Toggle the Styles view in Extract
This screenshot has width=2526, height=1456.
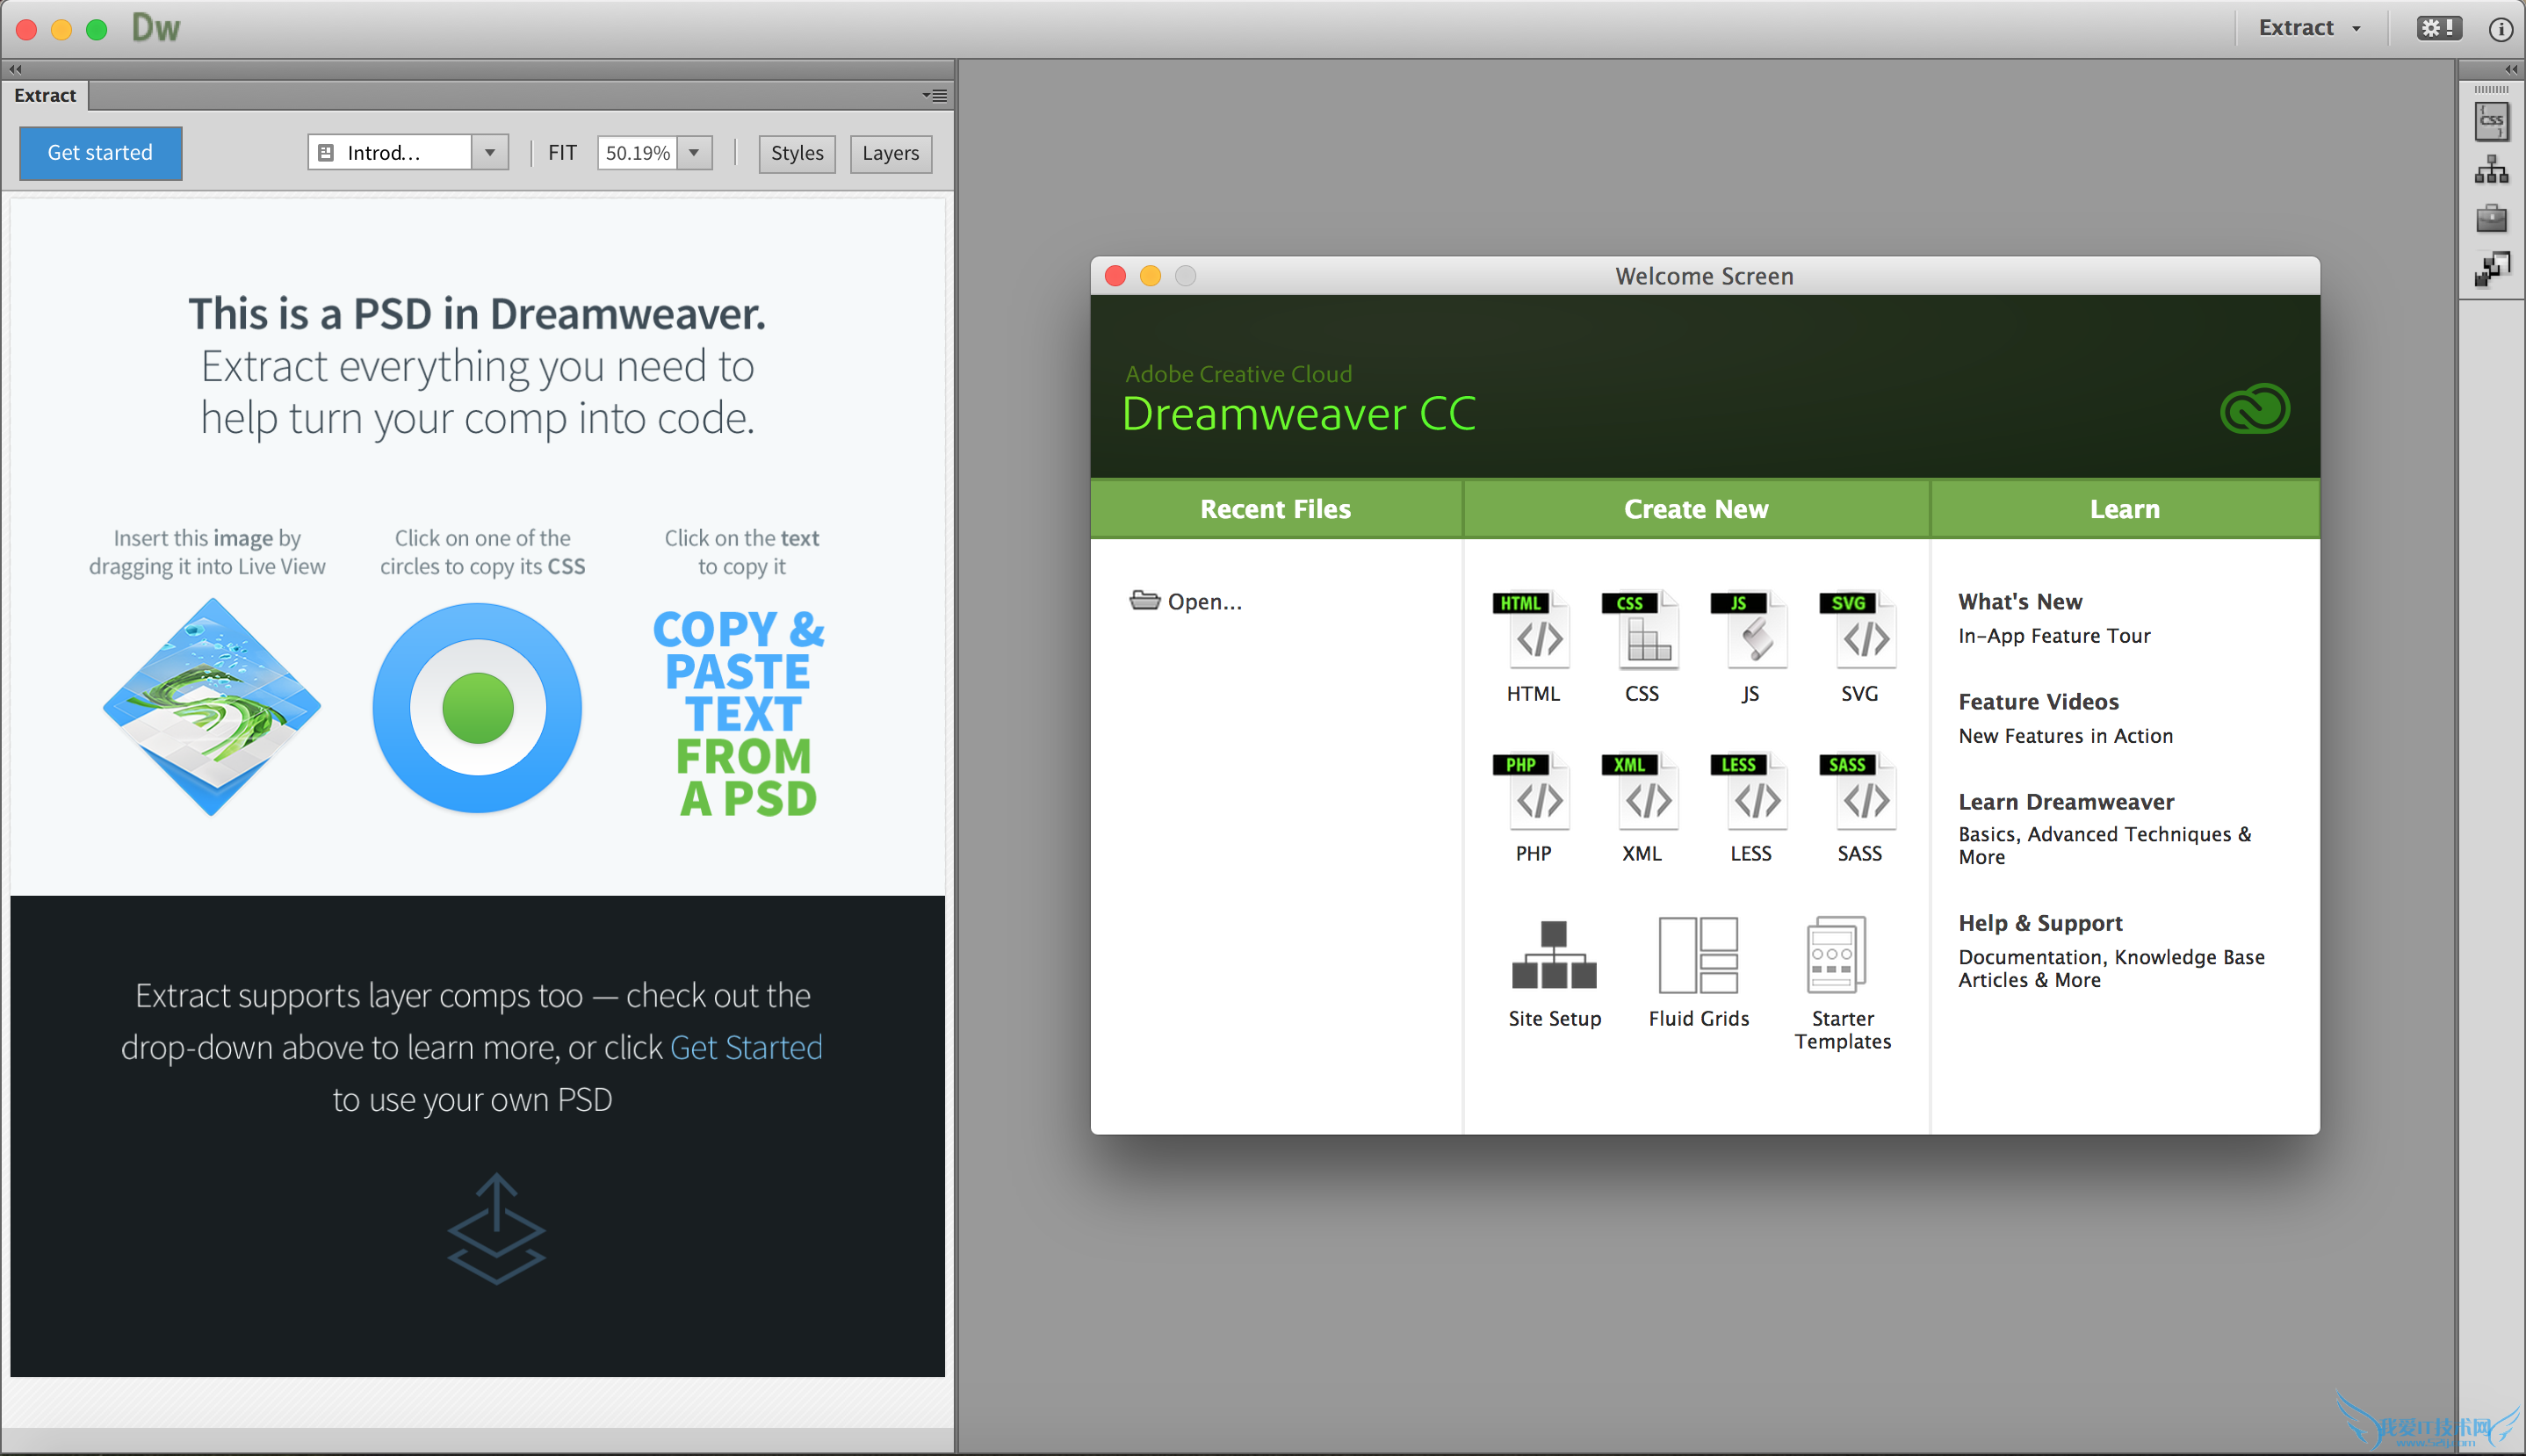[796, 153]
